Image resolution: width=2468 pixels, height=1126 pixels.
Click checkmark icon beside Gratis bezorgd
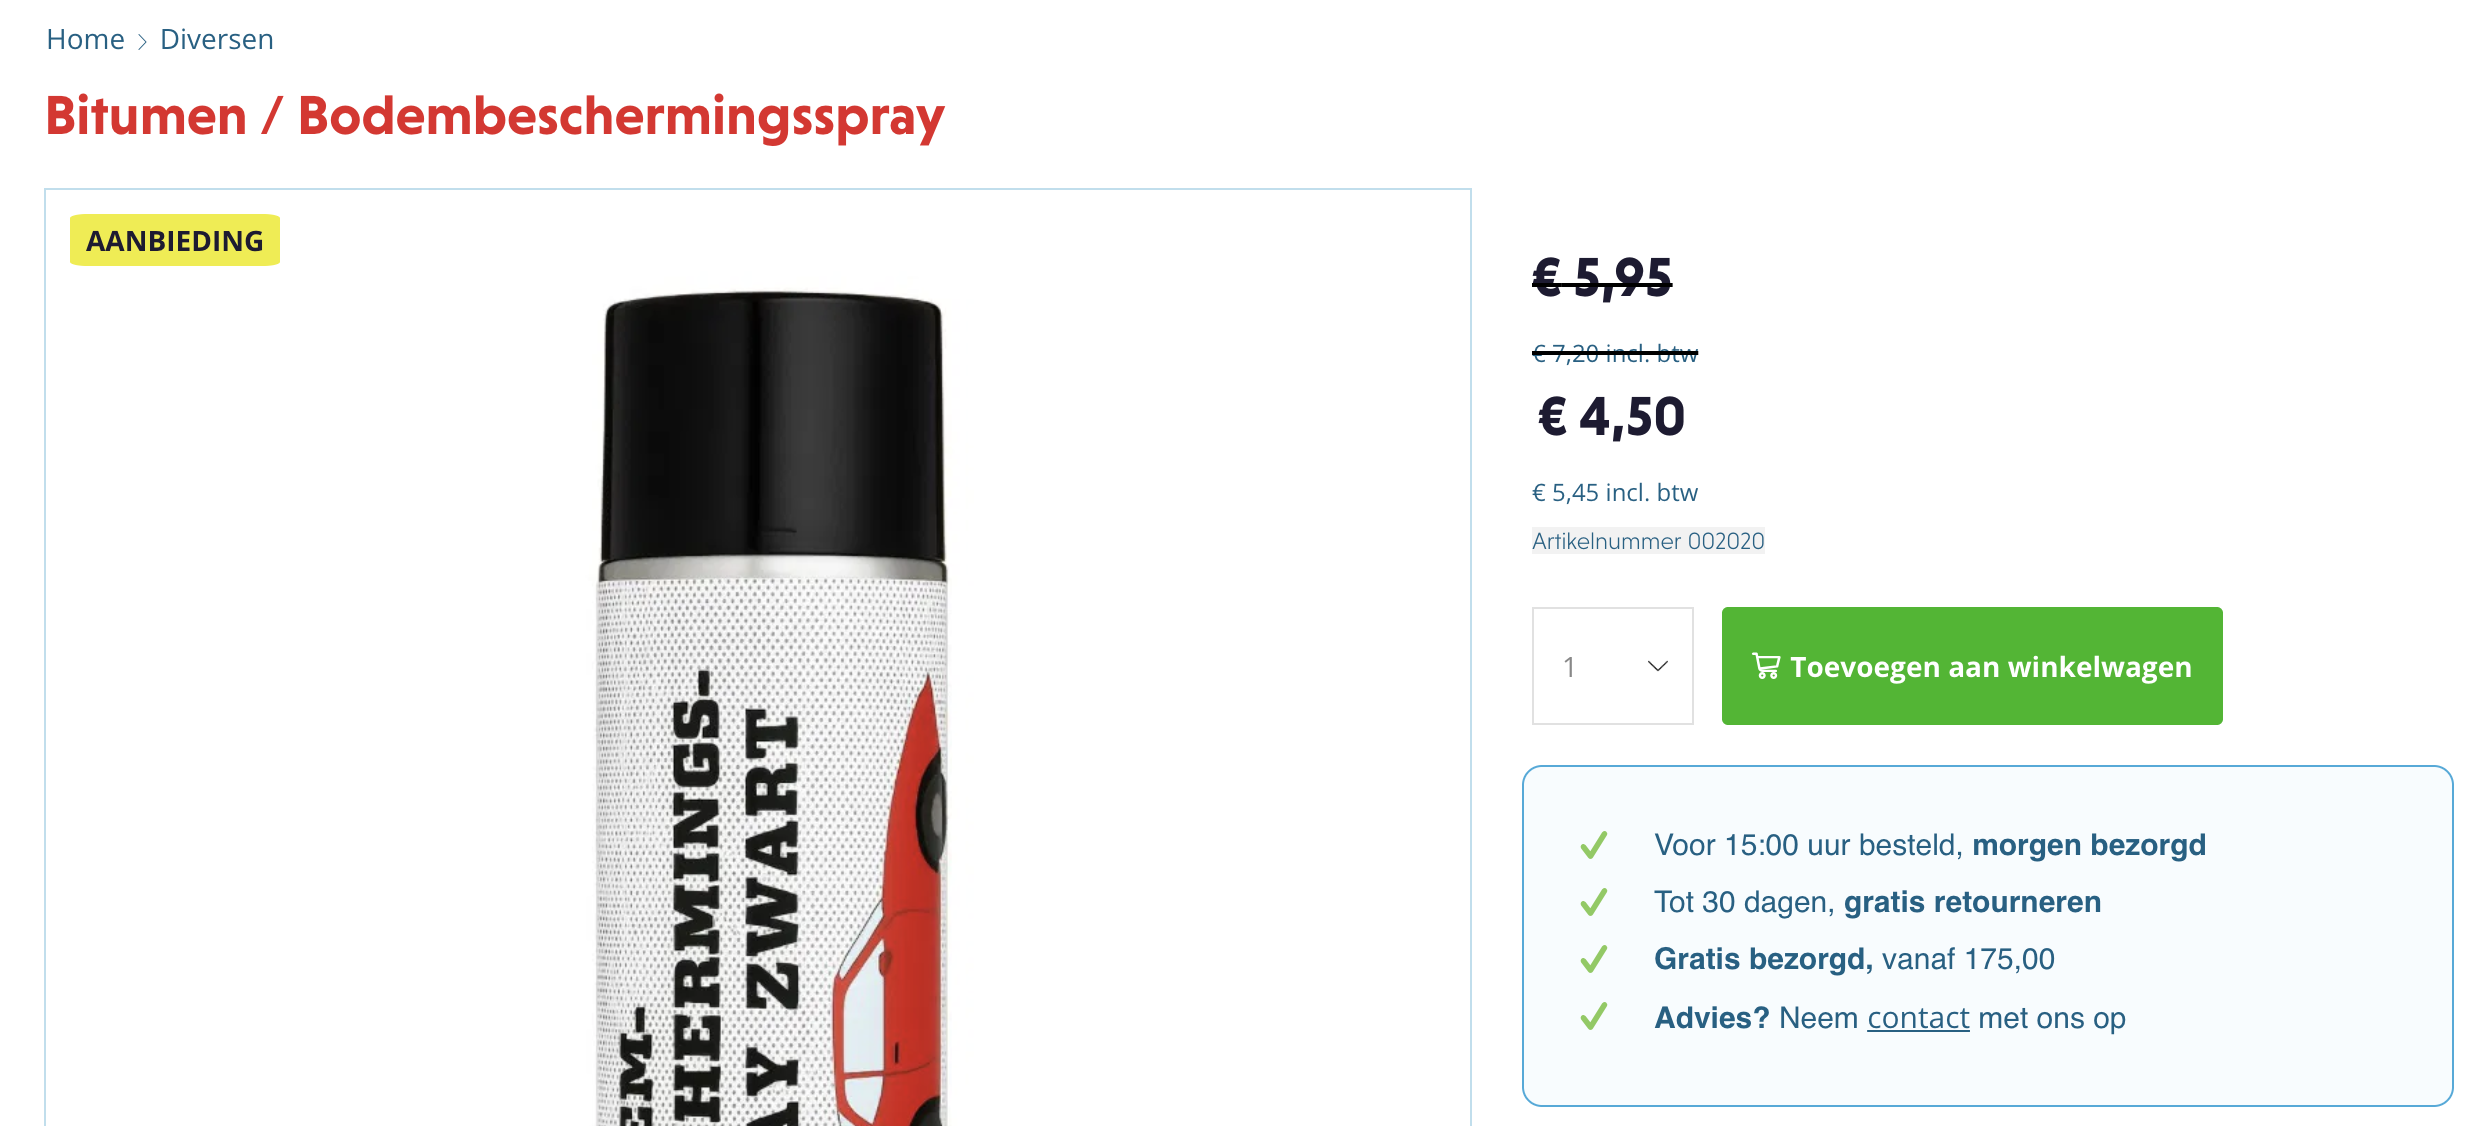click(x=1594, y=959)
